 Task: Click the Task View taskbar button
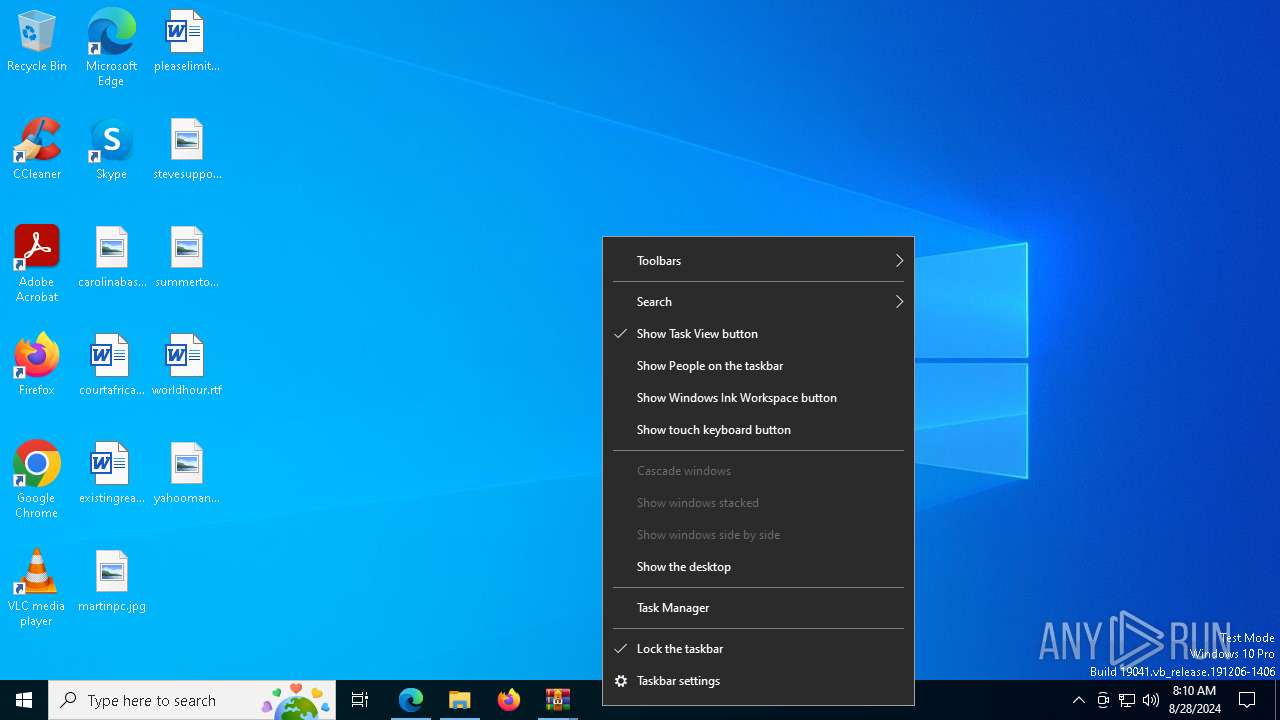tap(360, 700)
